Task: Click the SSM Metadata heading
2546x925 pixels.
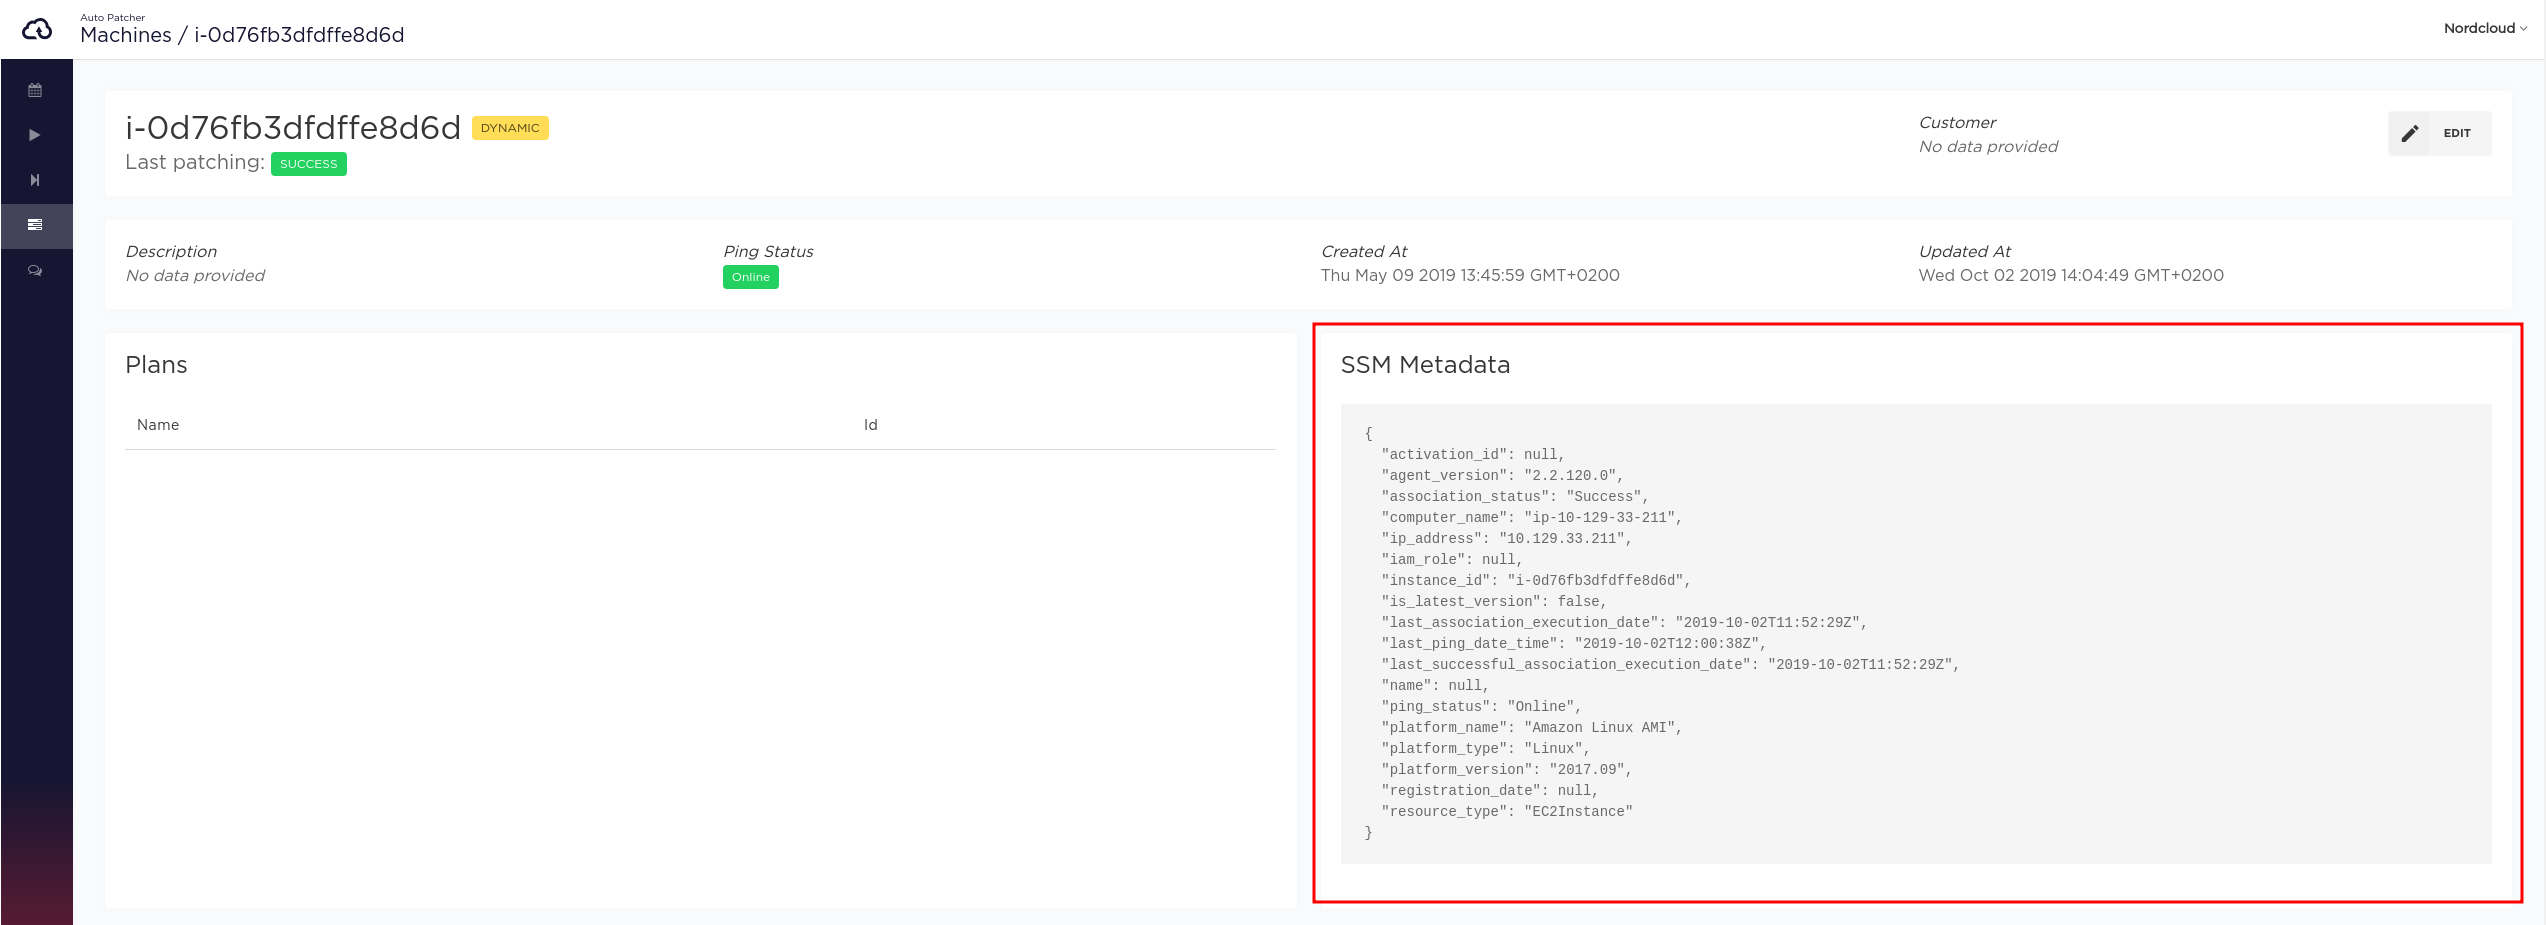Action: [1425, 365]
